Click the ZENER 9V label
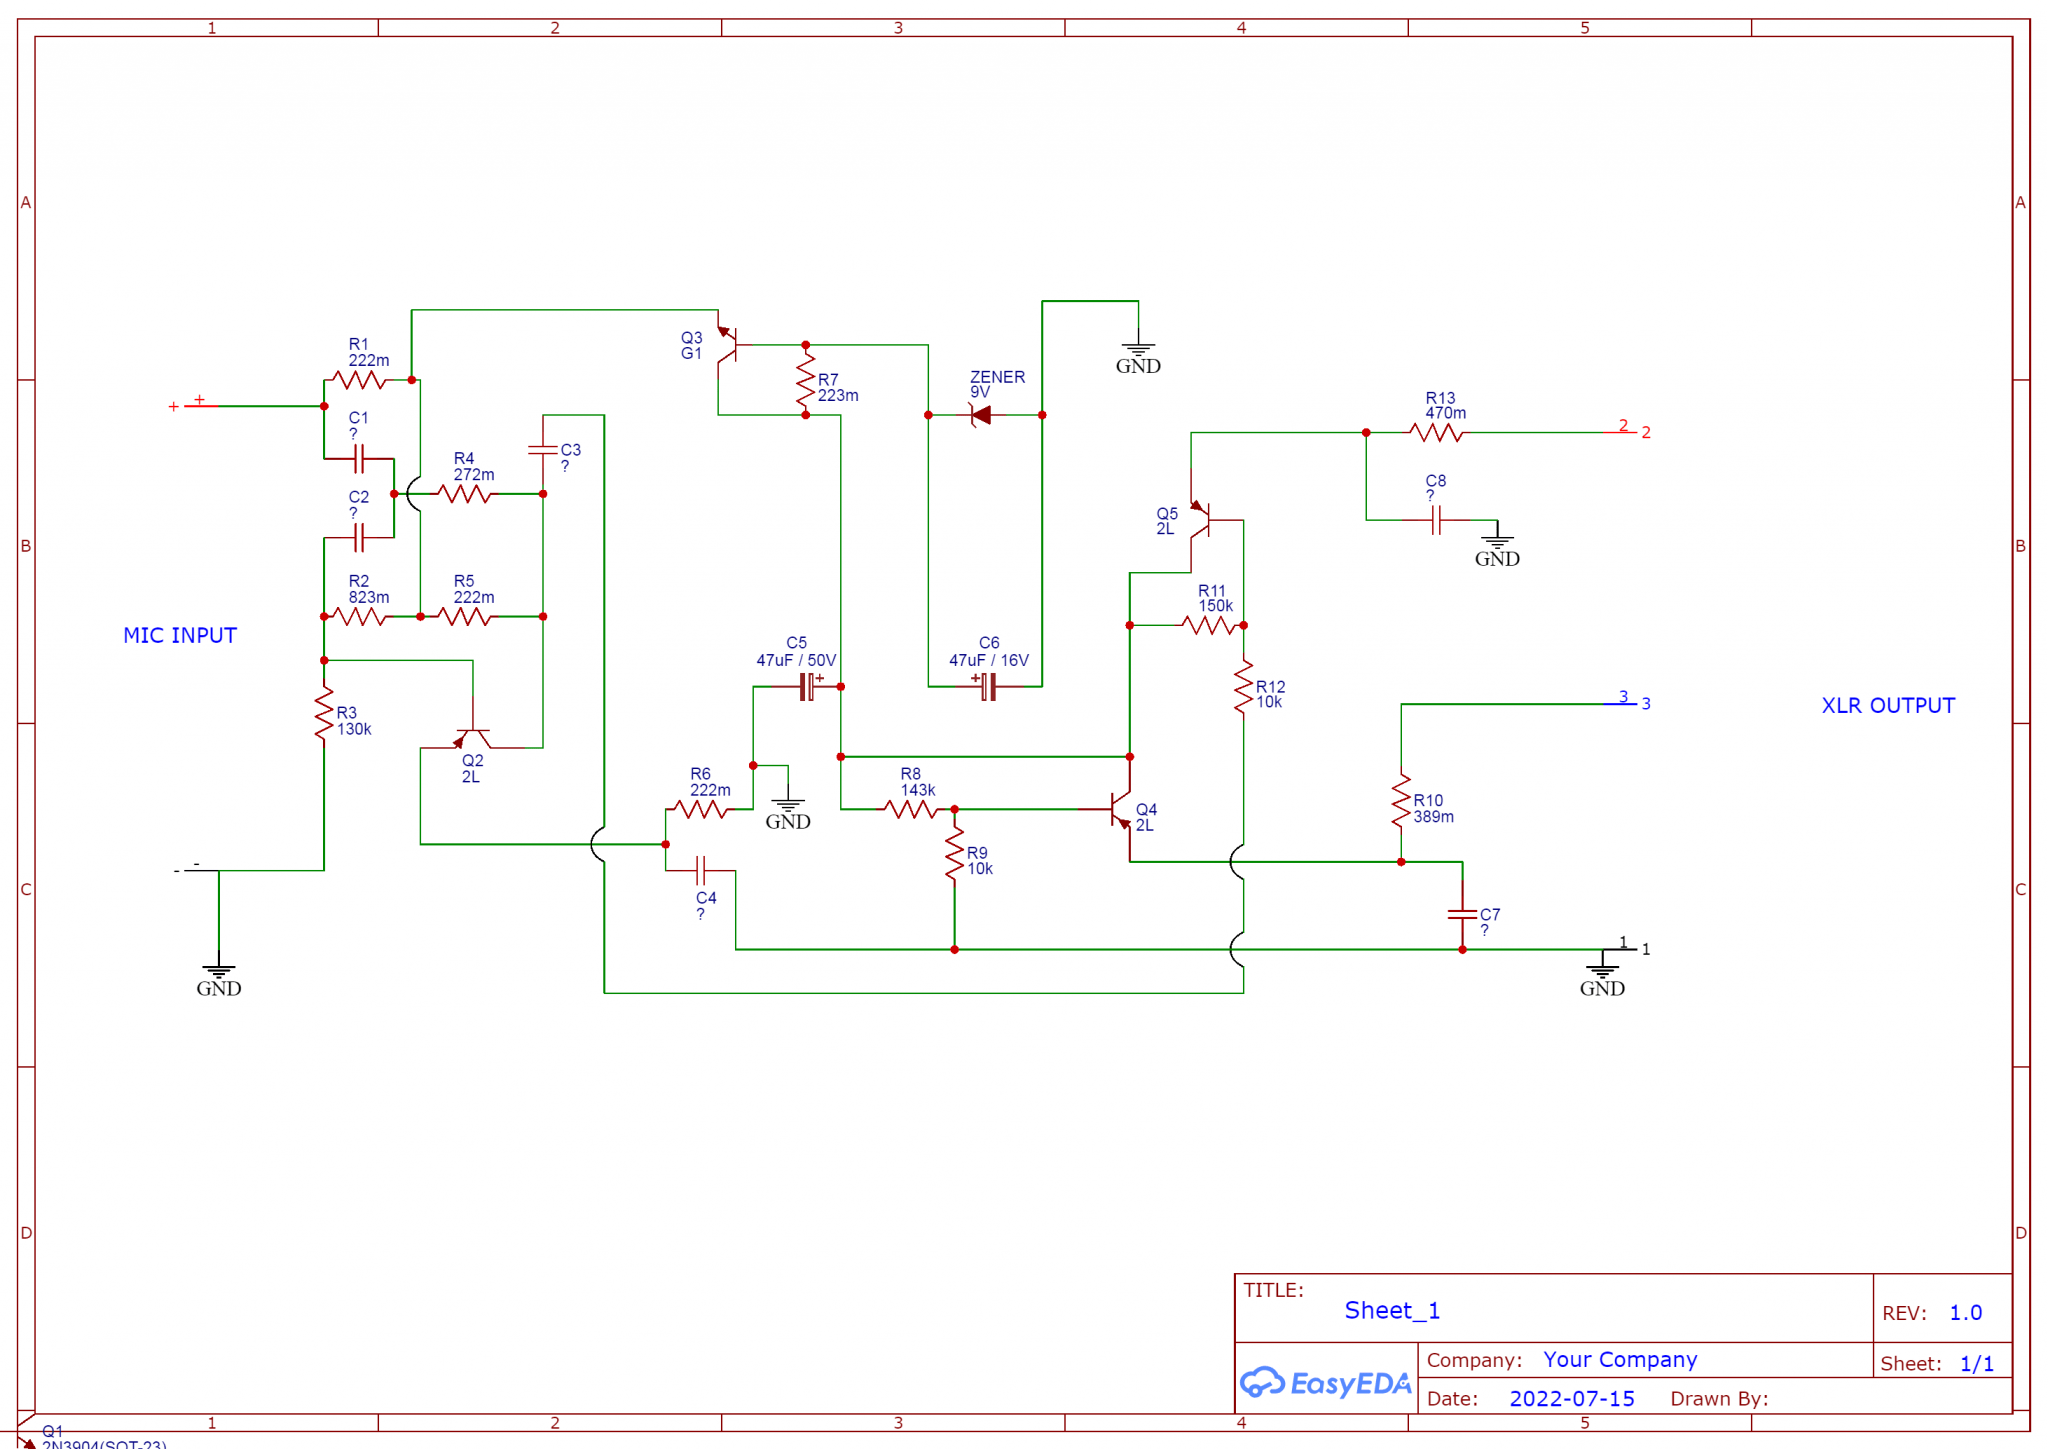The height and width of the screenshot is (1449, 2048). [997, 385]
